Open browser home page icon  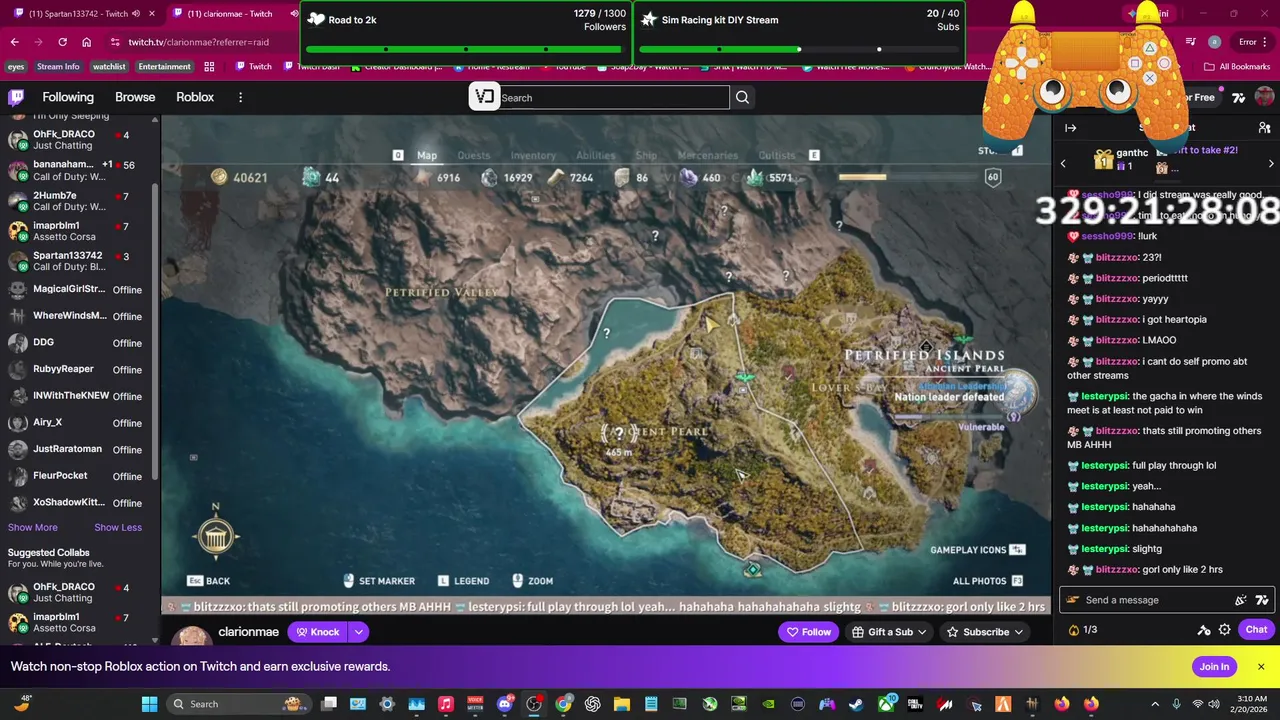click(87, 42)
